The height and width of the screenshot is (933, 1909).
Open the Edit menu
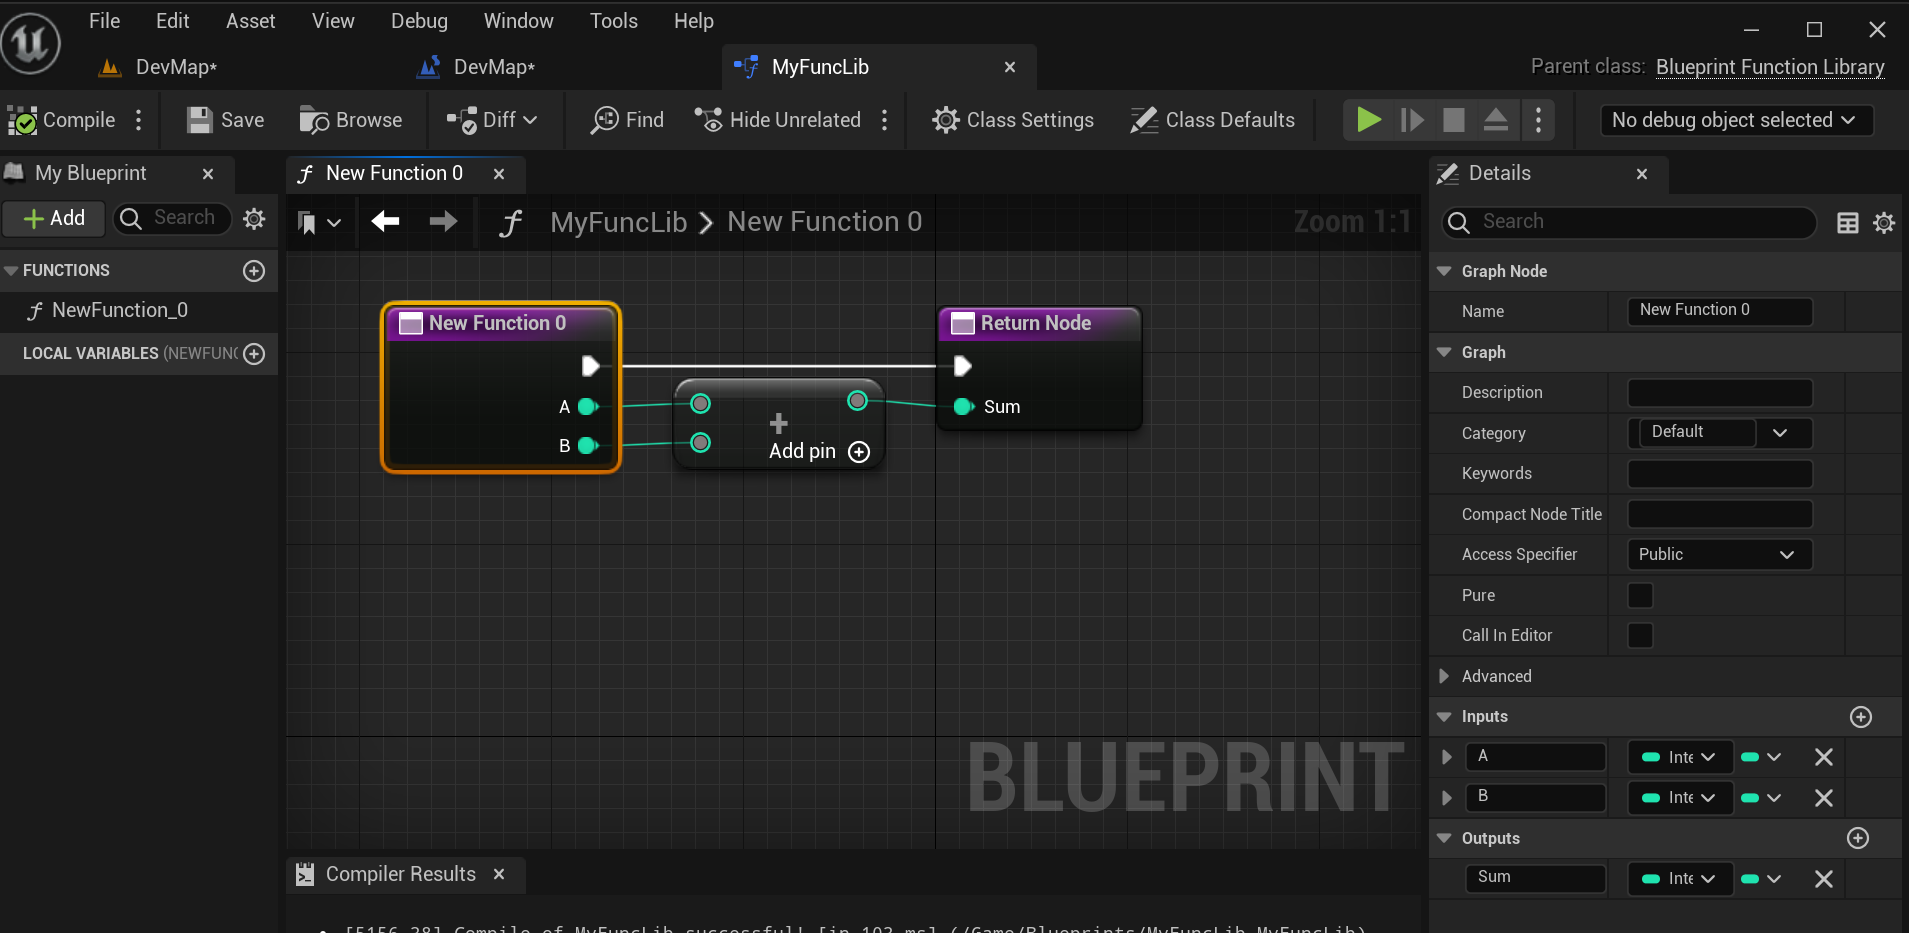172,21
